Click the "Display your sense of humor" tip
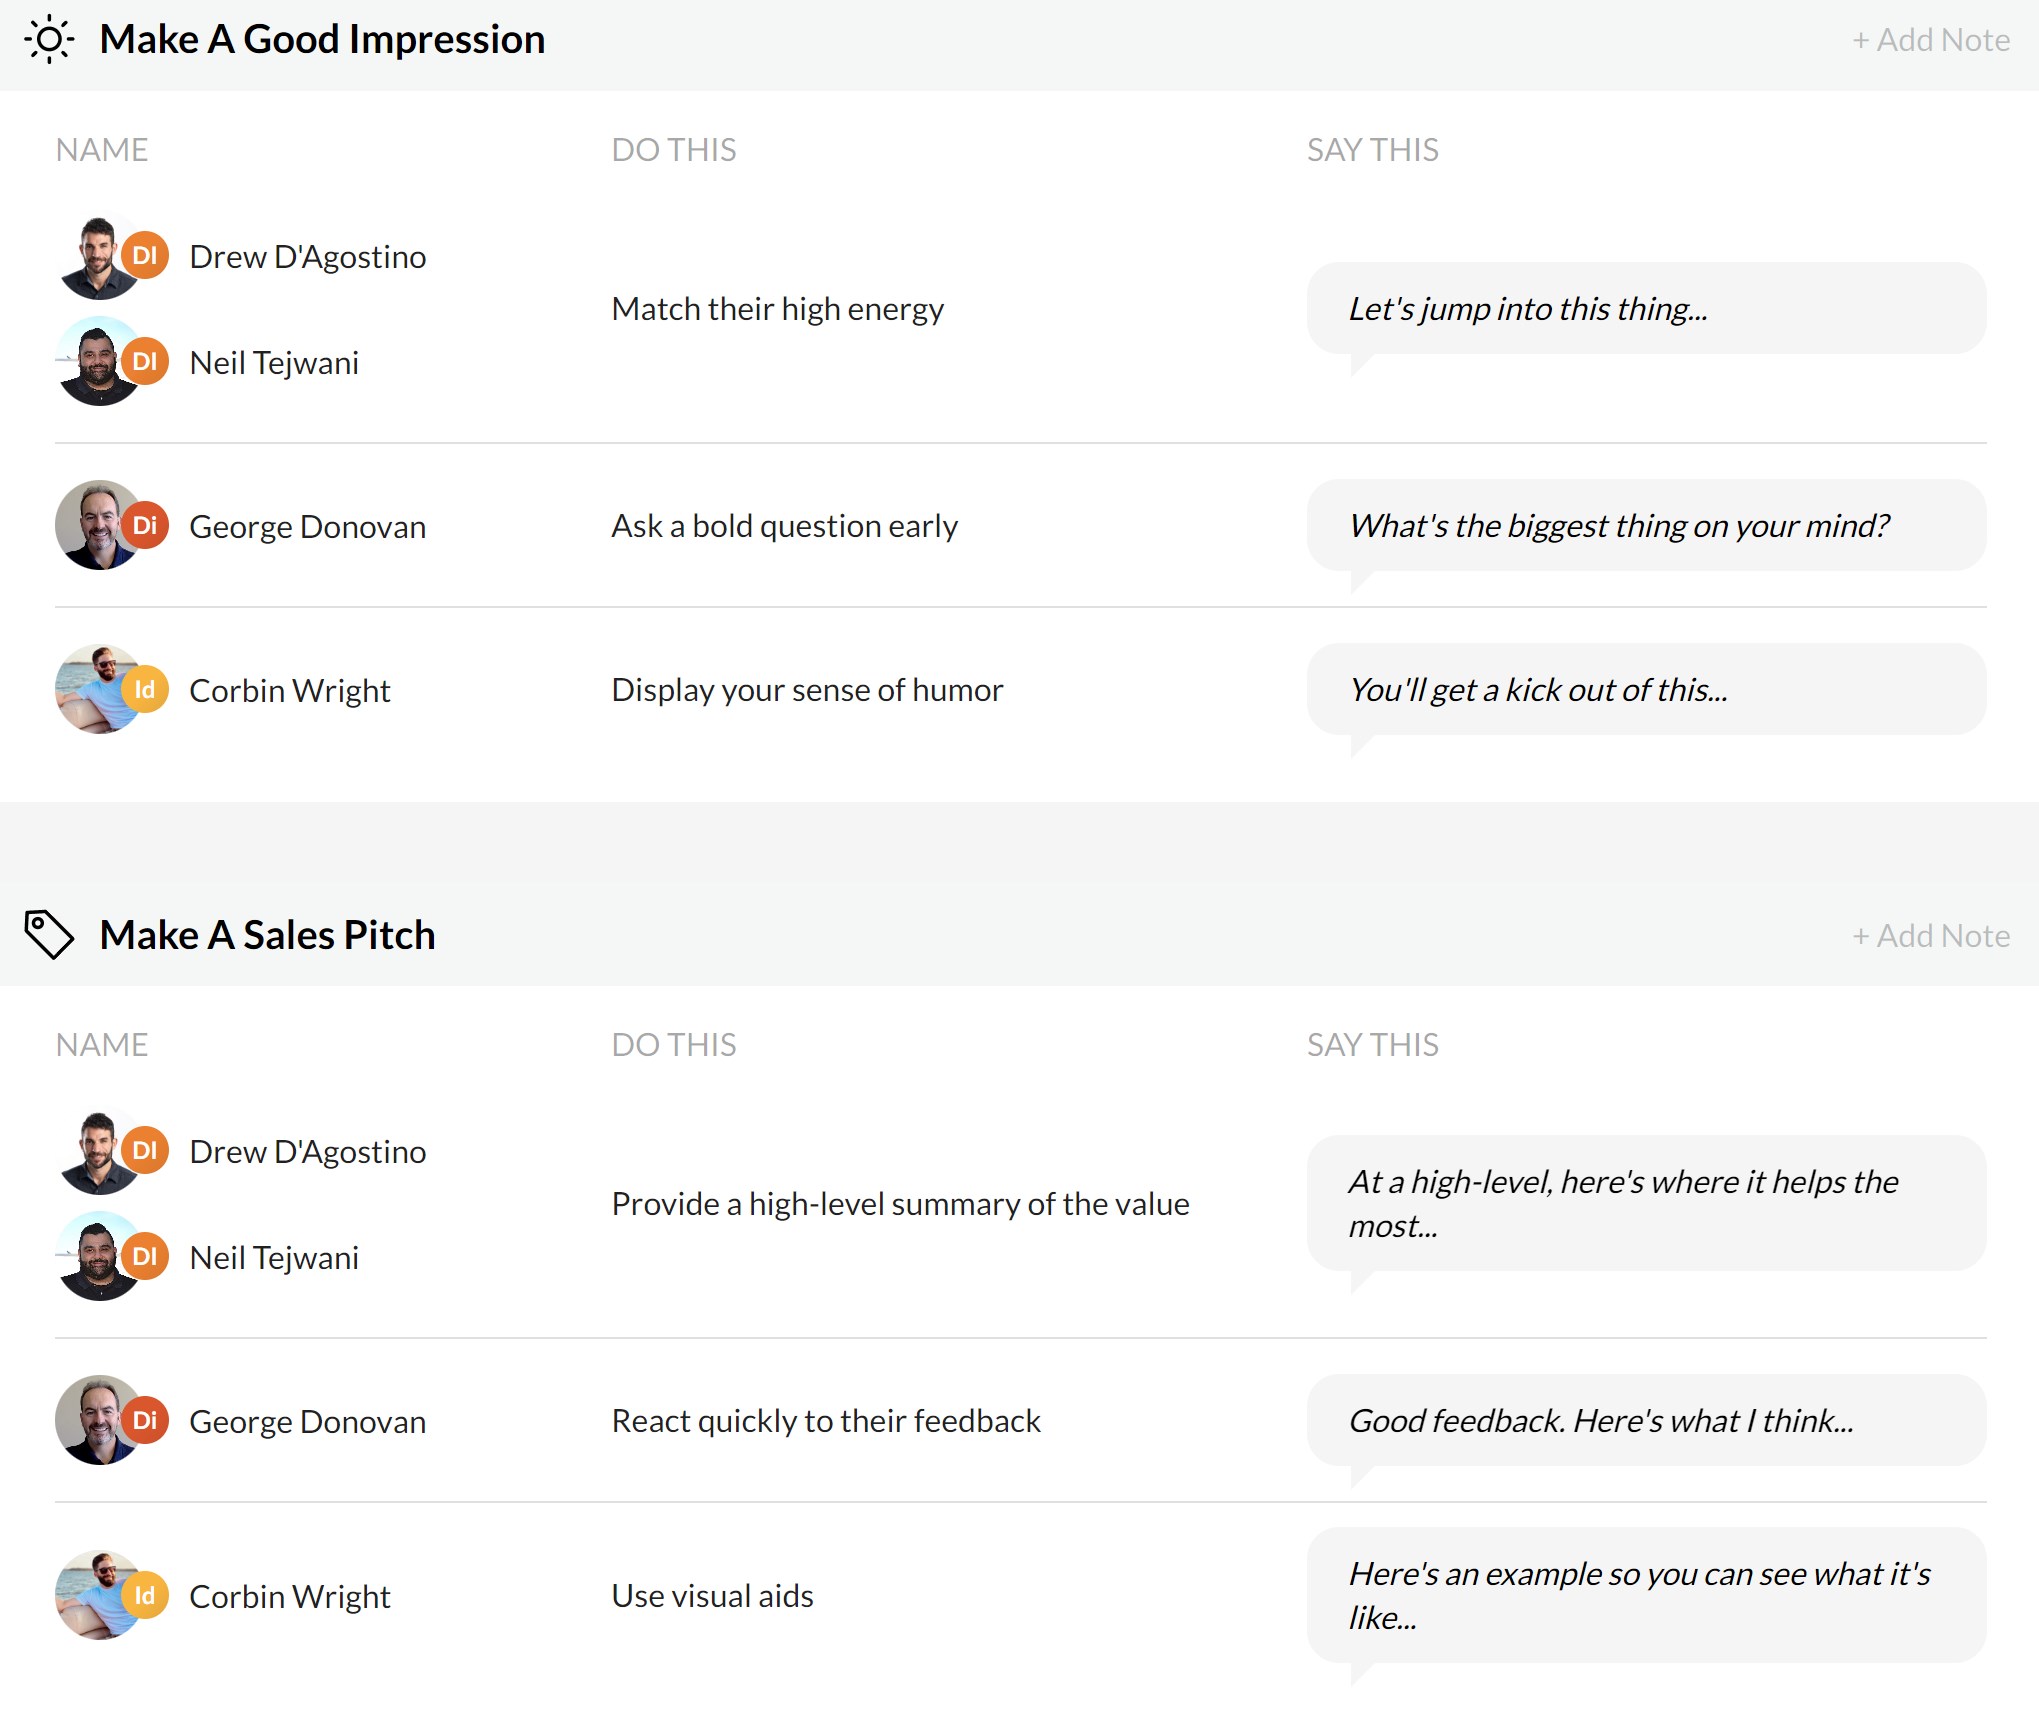 tap(806, 690)
